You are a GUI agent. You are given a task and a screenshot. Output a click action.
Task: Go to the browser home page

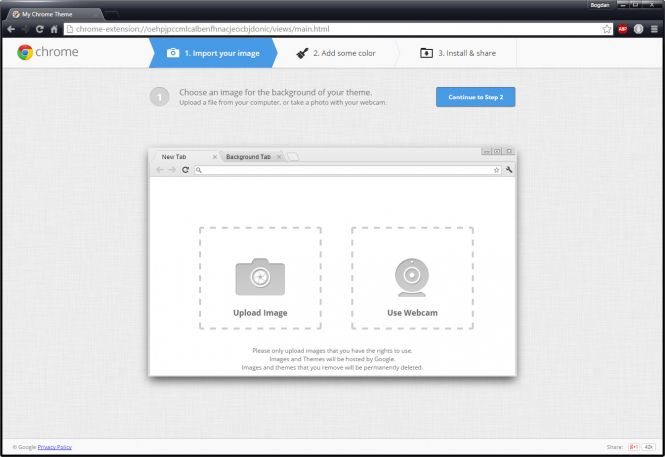tap(54, 29)
